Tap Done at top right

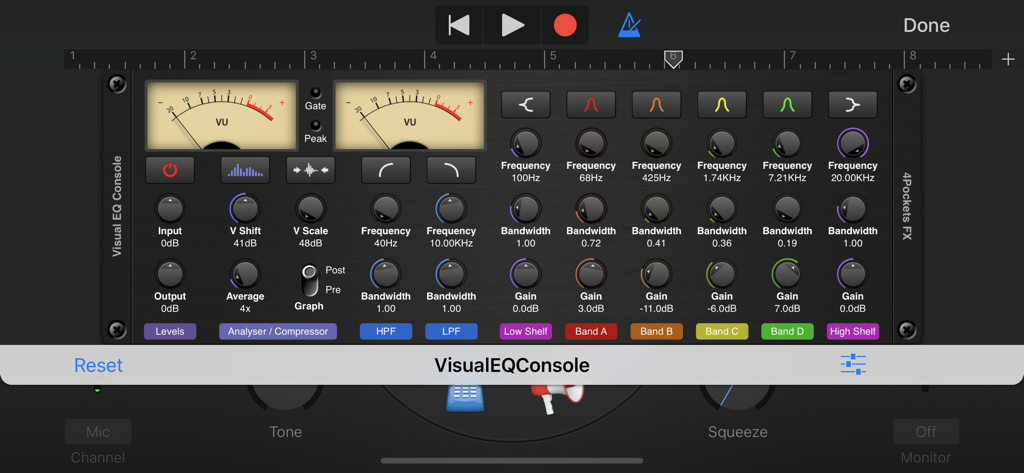pyautogui.click(x=926, y=25)
